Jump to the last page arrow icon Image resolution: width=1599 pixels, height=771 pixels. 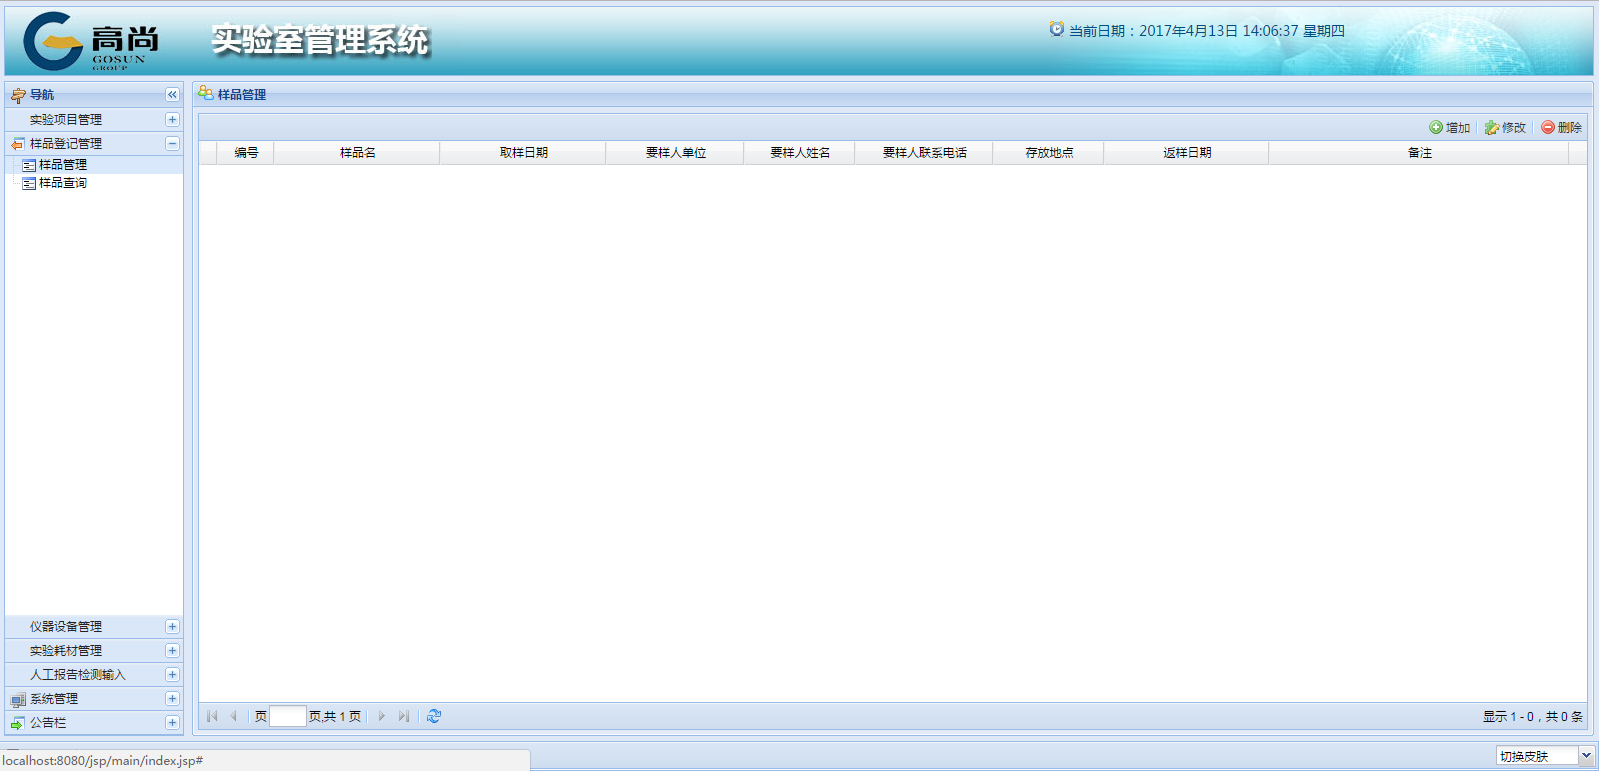[404, 716]
